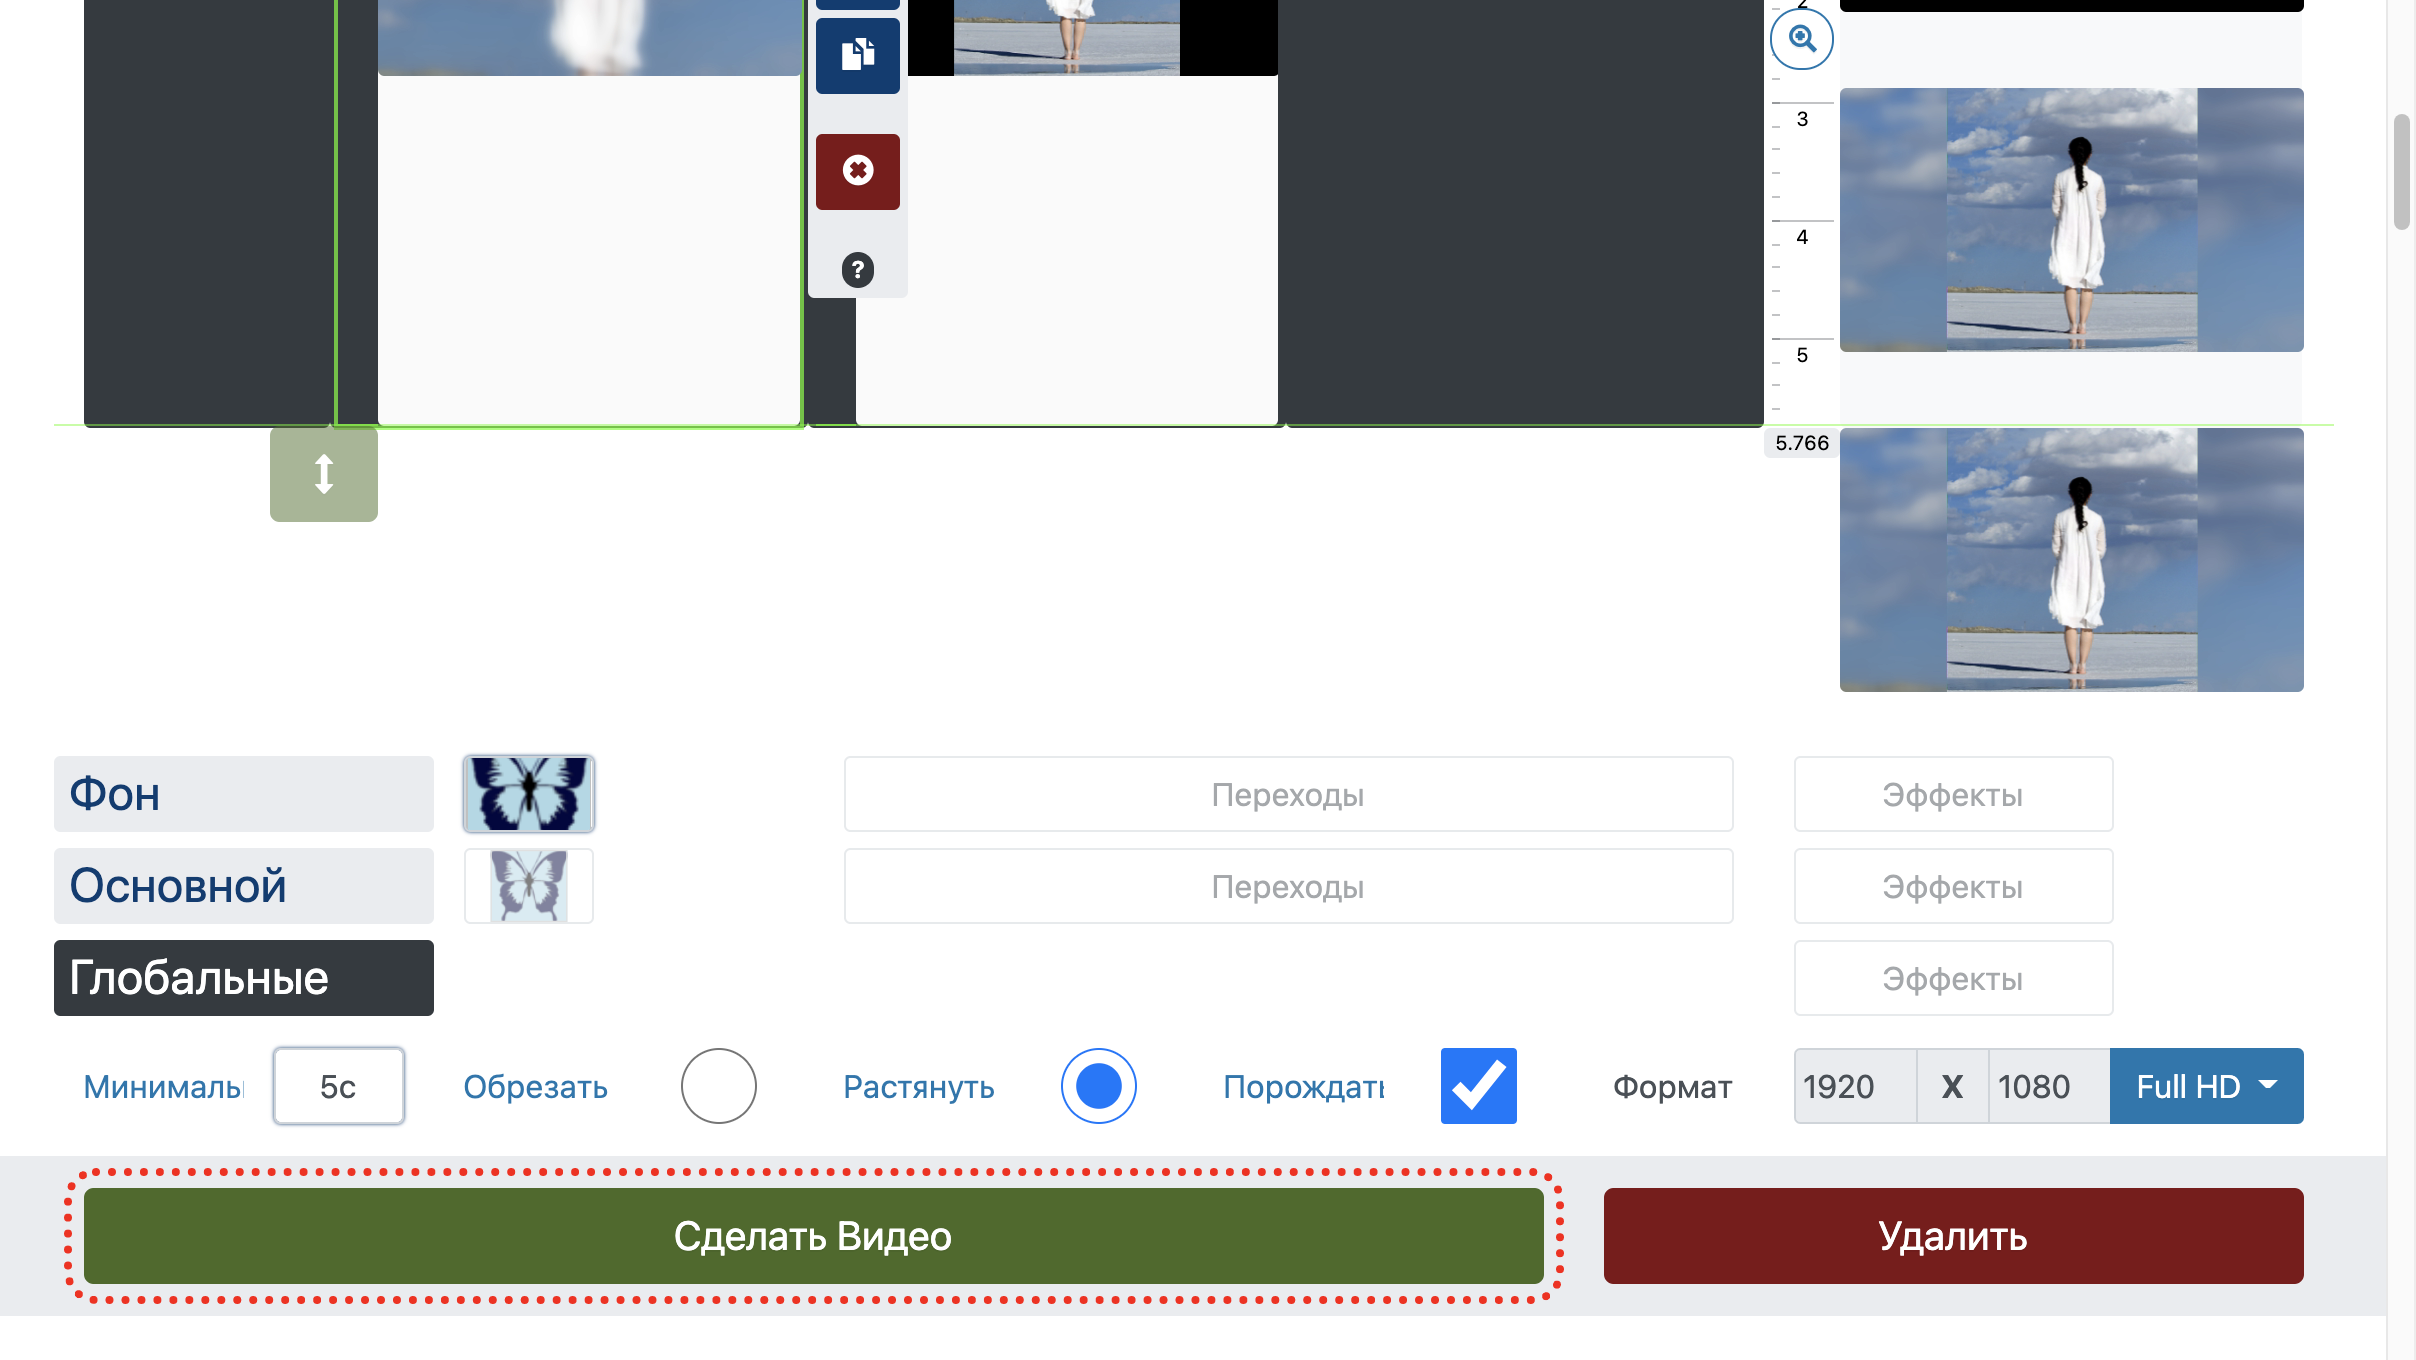Click the Минималь duration input field
The image size is (2416, 1360).
(340, 1086)
